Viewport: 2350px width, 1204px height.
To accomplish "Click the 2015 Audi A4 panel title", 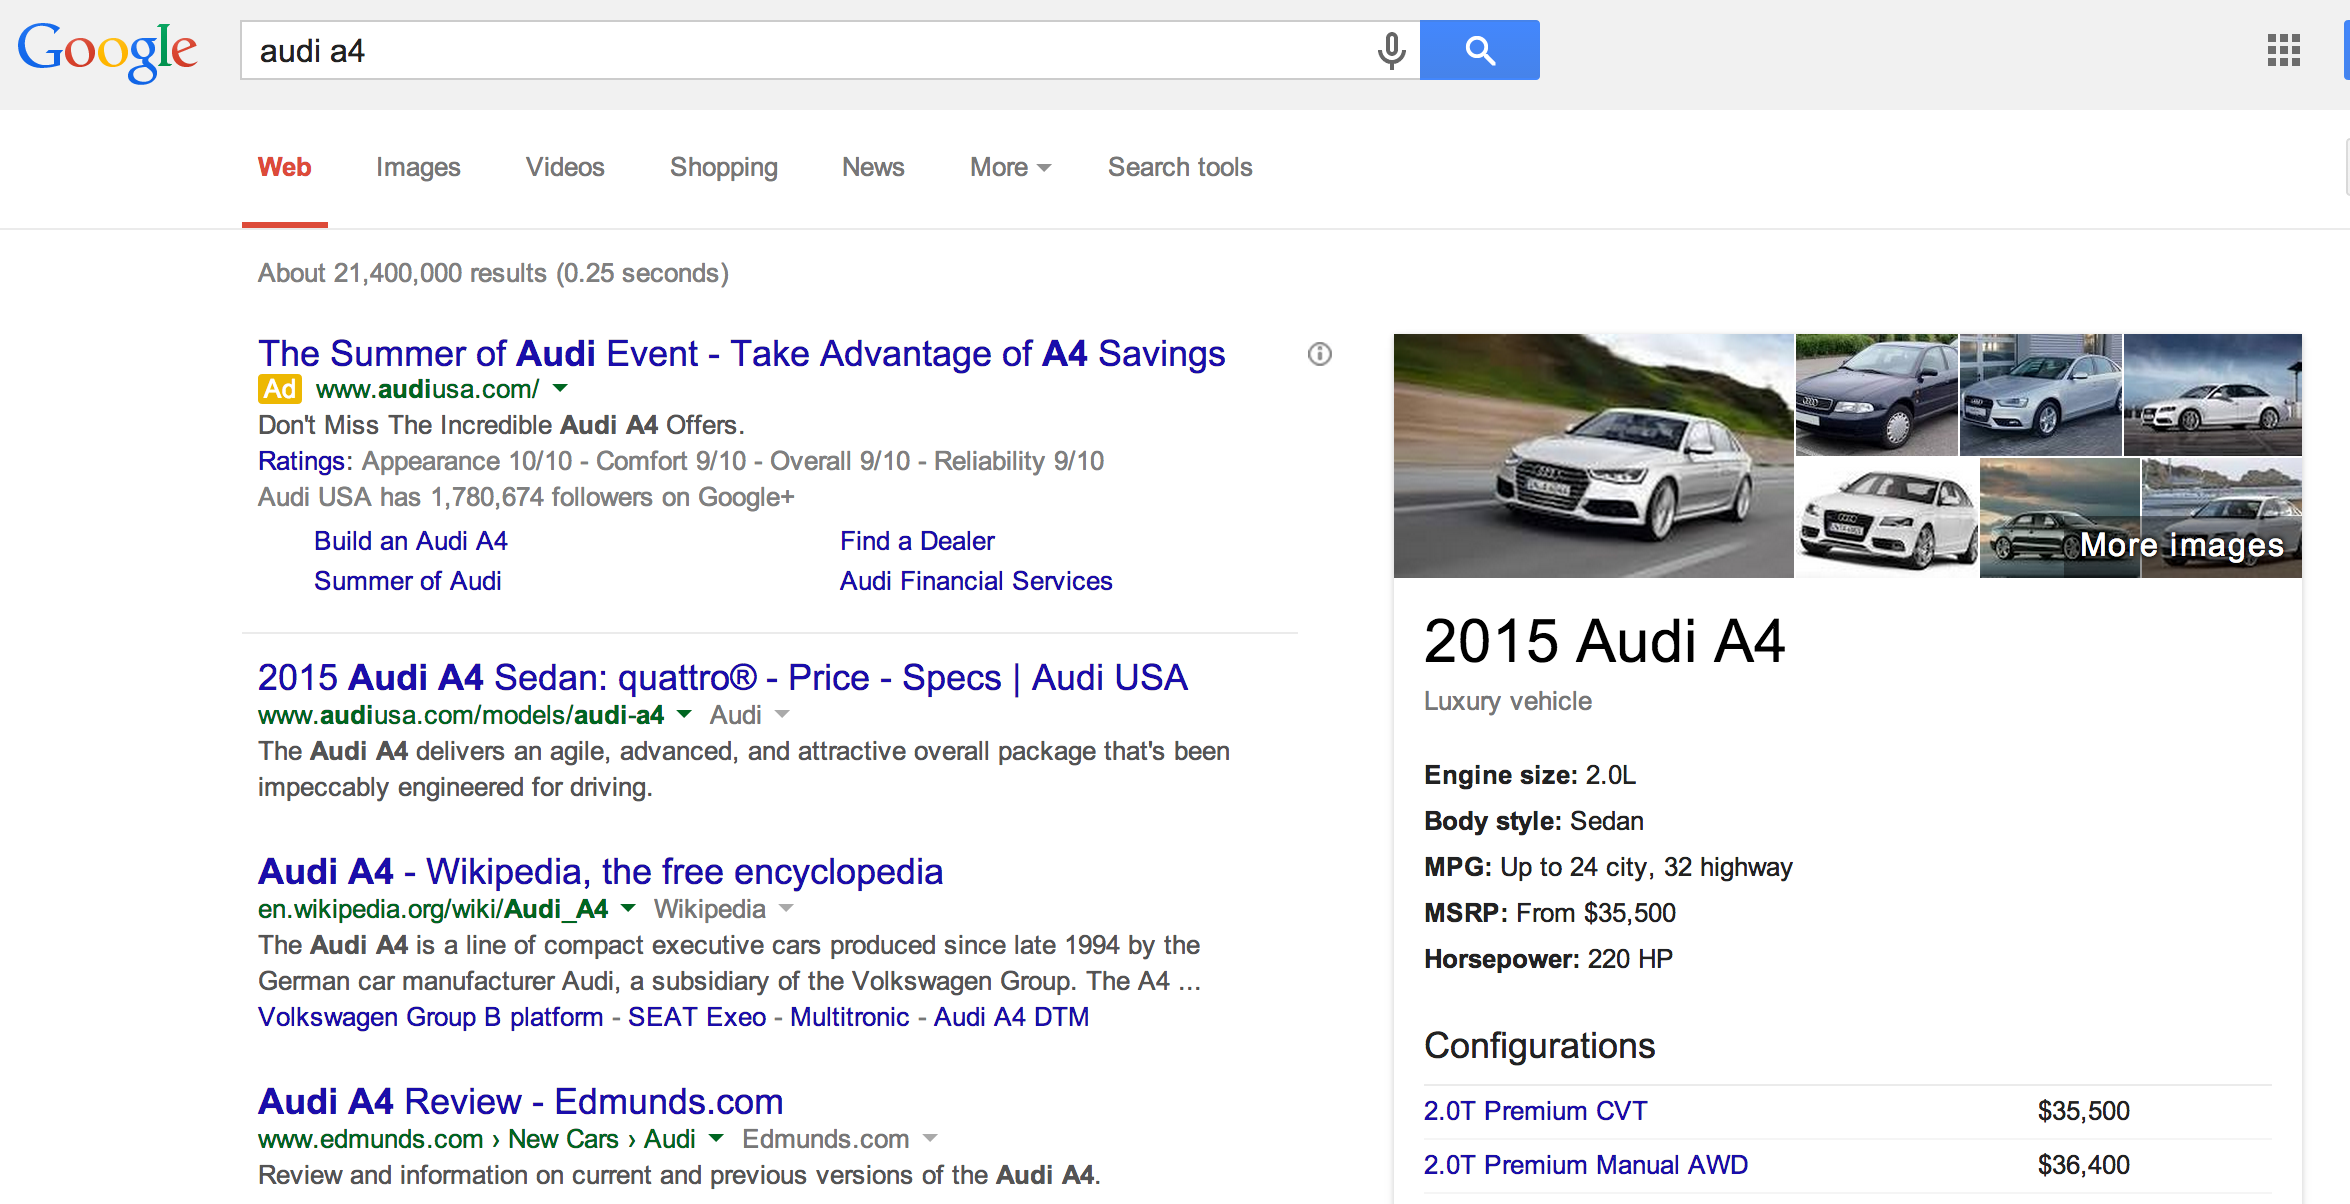I will pos(1604,641).
